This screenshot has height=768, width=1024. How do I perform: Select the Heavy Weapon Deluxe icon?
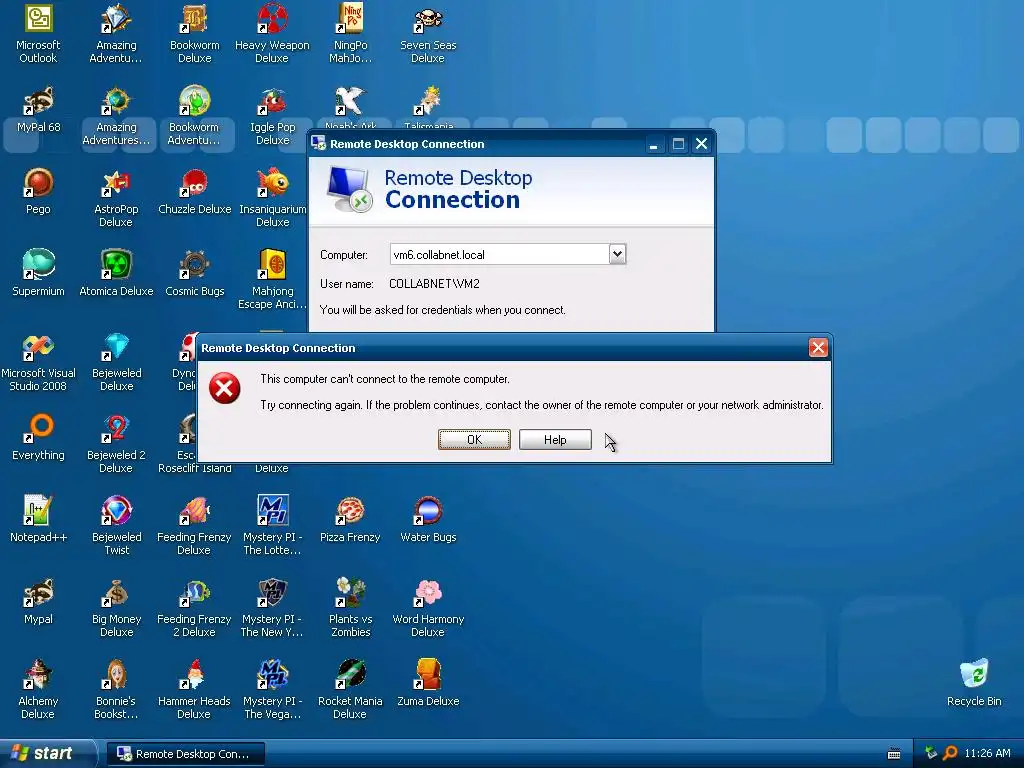[272, 34]
